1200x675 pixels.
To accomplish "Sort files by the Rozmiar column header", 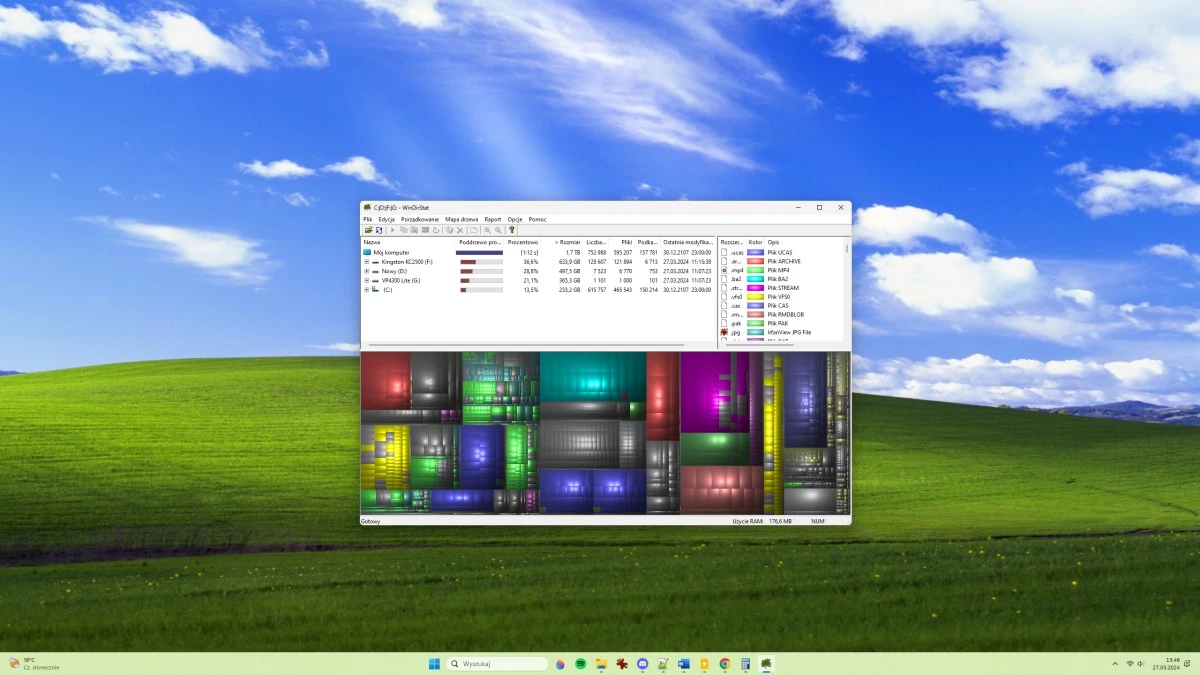I will (566, 242).
